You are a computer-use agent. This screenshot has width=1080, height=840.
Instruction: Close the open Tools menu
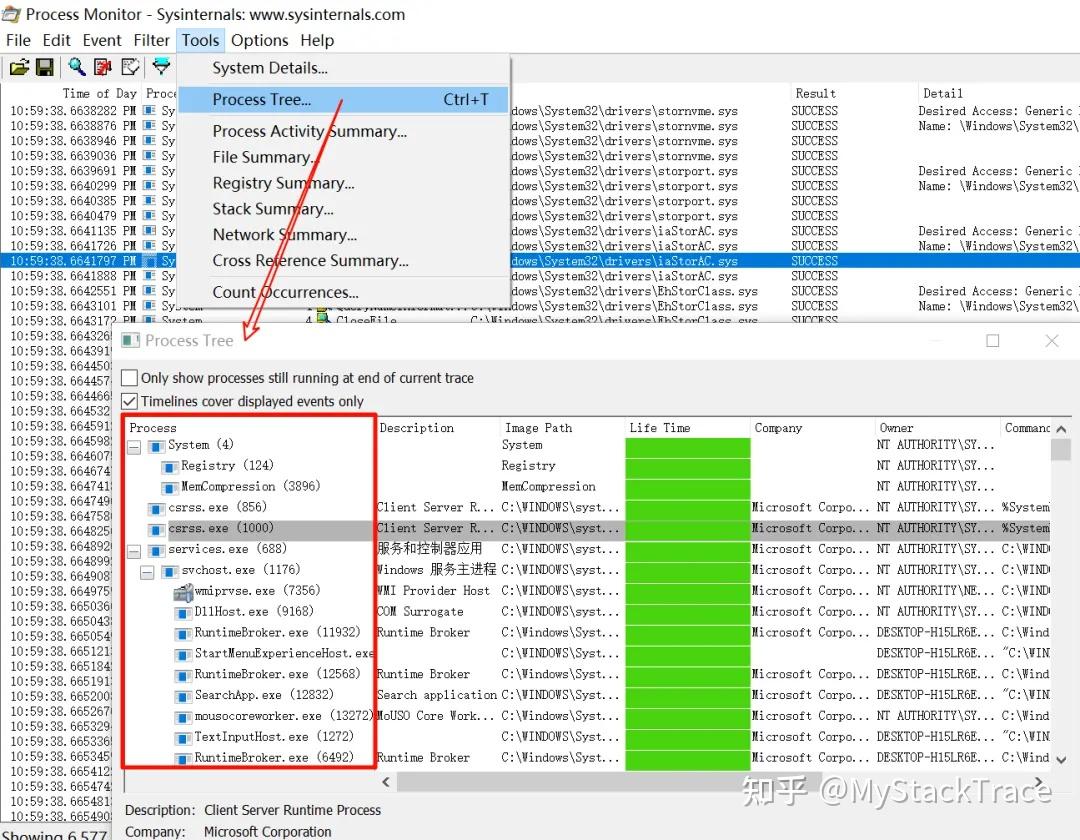click(x=200, y=41)
